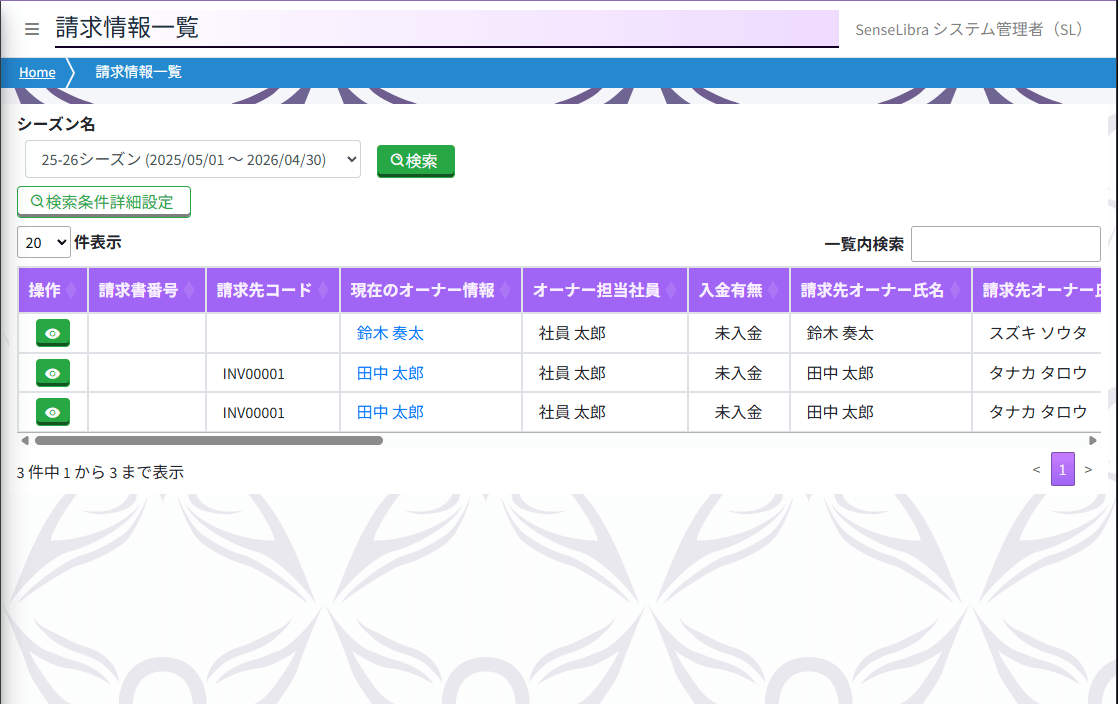
Task: Sort by 請求先コード column header
Action: 272,291
